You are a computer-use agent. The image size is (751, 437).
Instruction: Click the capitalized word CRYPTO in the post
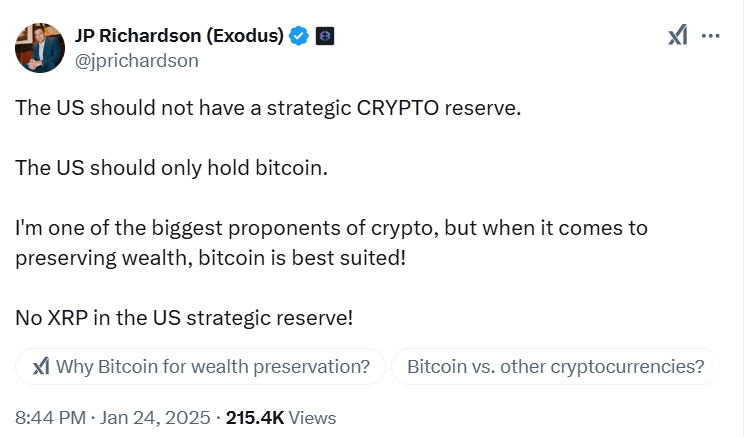(x=398, y=108)
